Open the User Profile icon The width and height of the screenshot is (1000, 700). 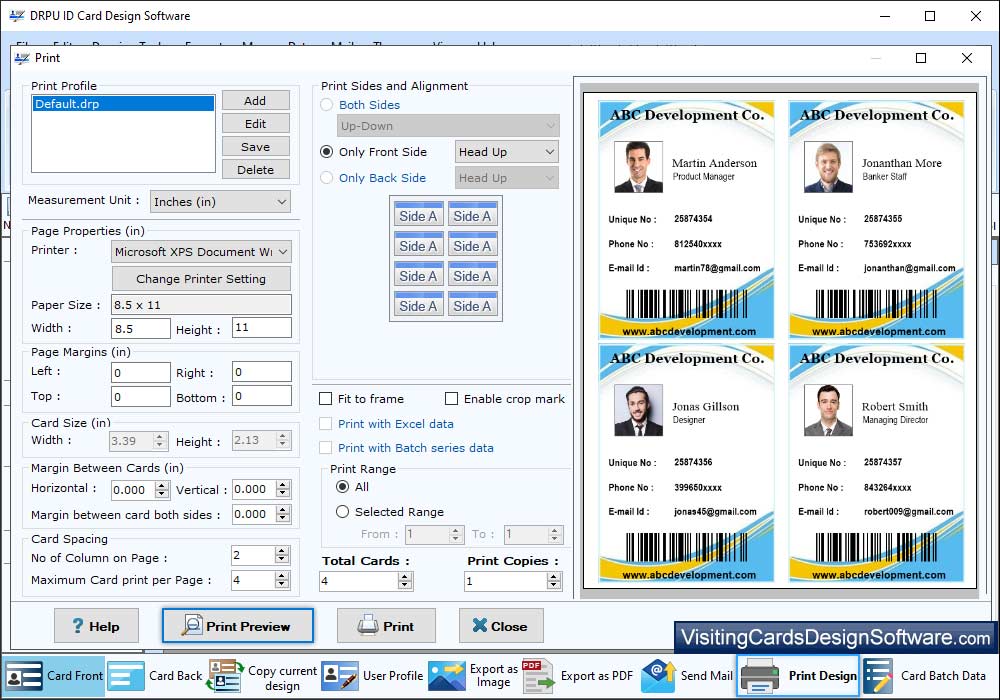click(339, 676)
